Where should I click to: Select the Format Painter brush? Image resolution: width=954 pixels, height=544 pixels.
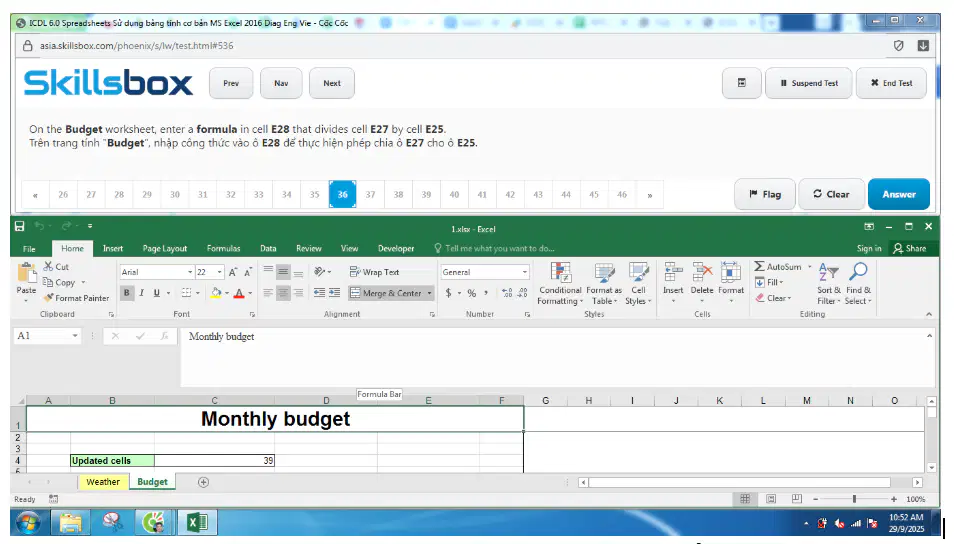click(x=48, y=298)
